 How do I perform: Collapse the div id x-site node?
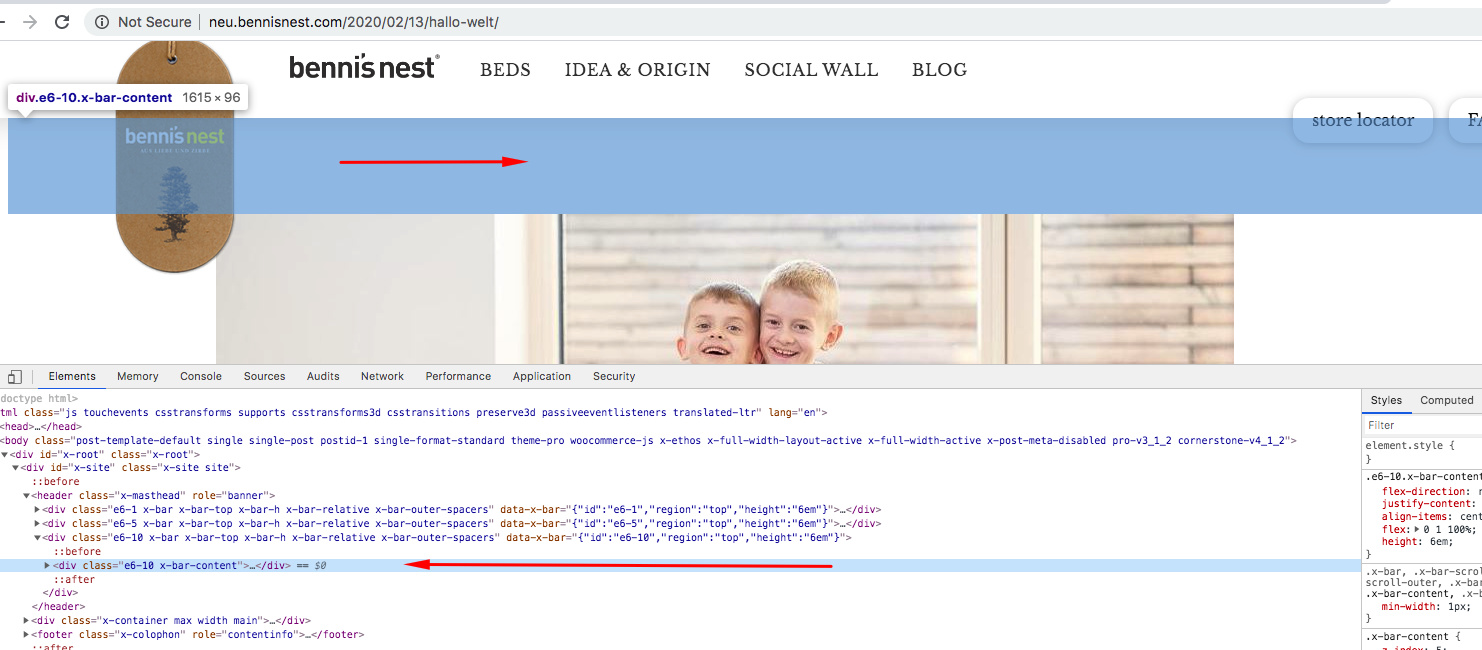(x=15, y=468)
